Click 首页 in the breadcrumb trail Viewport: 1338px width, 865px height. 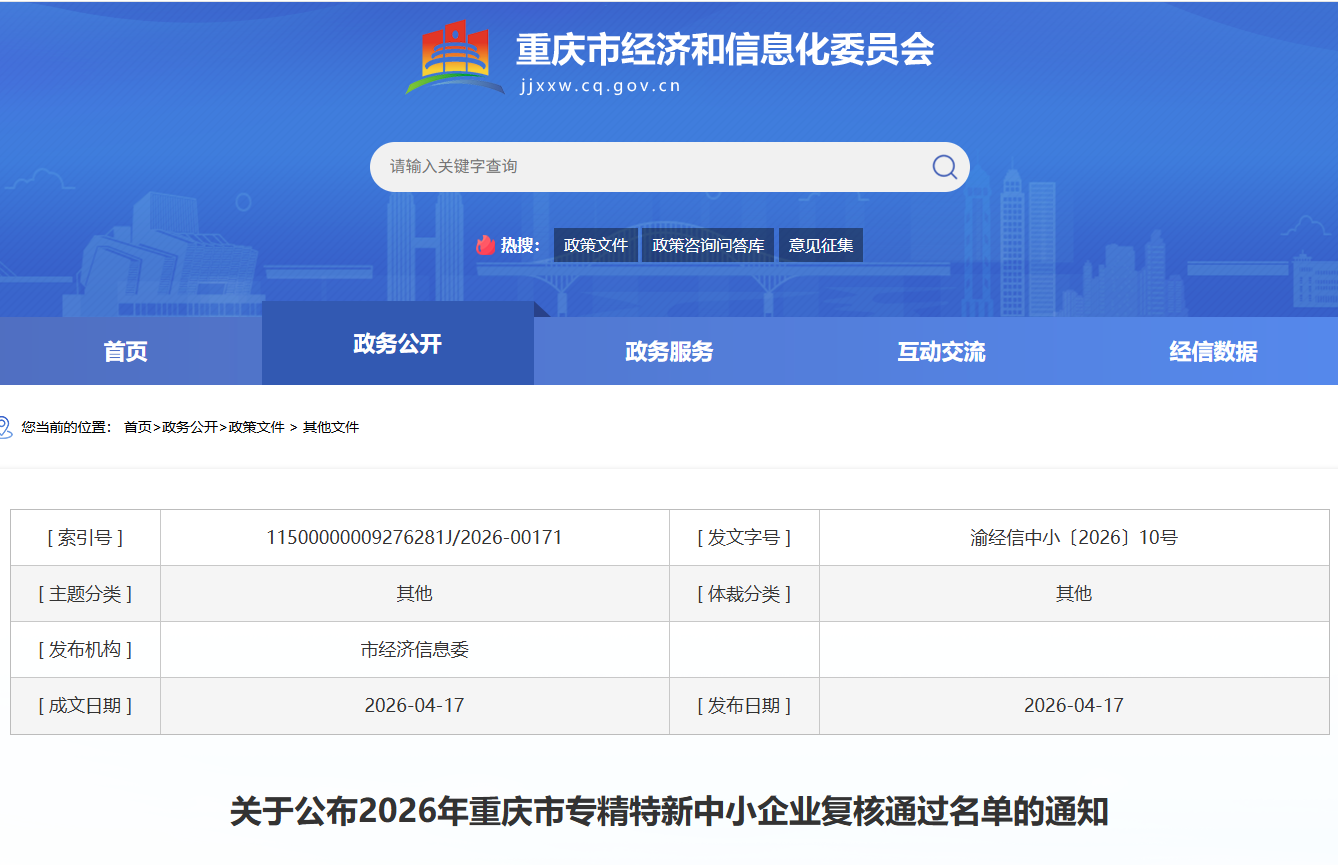(137, 427)
